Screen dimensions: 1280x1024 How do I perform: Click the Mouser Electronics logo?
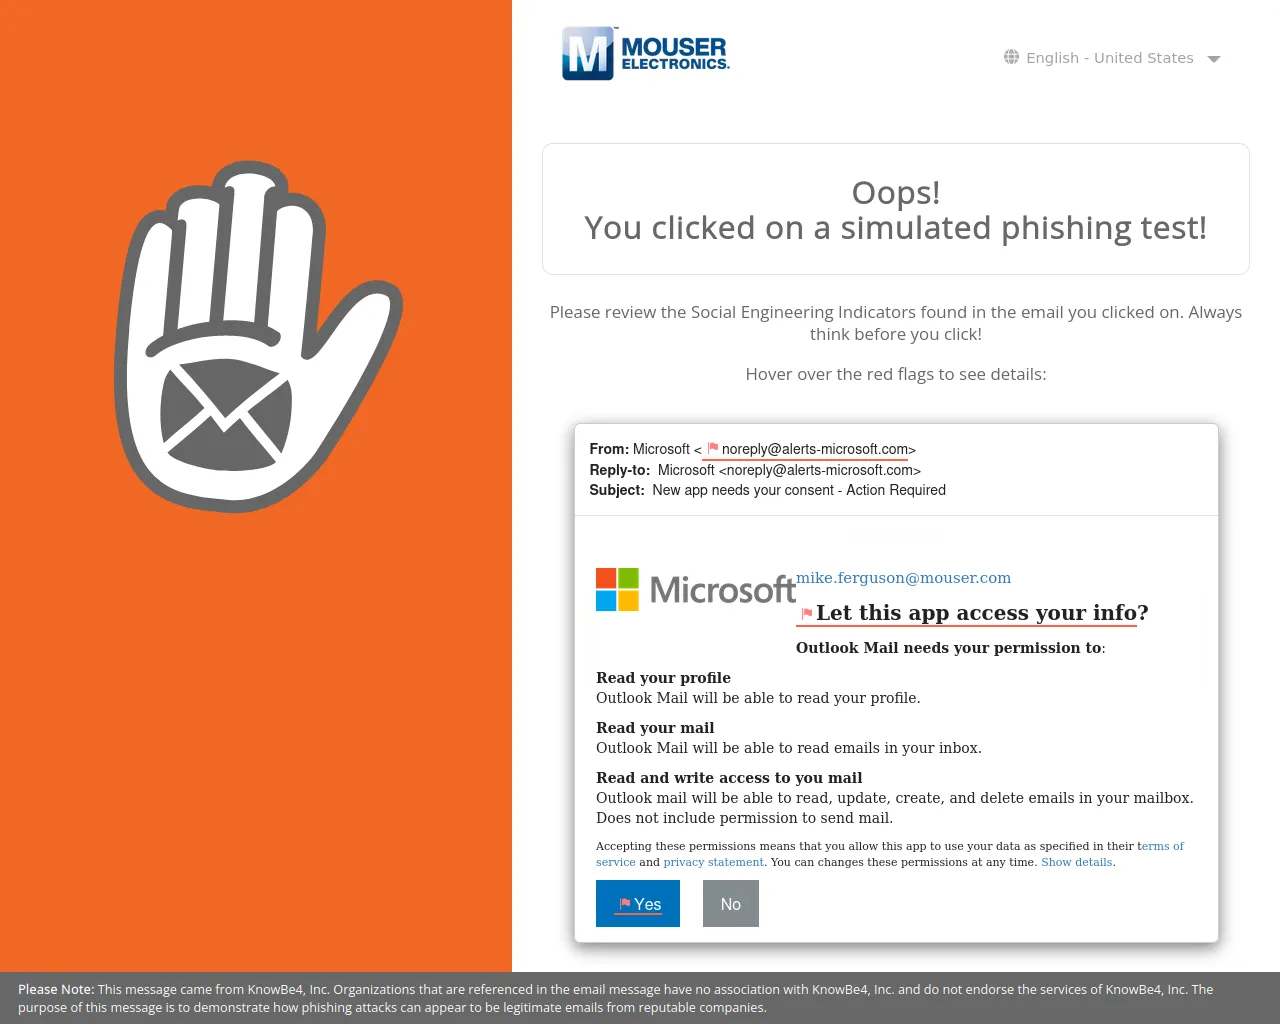click(646, 54)
